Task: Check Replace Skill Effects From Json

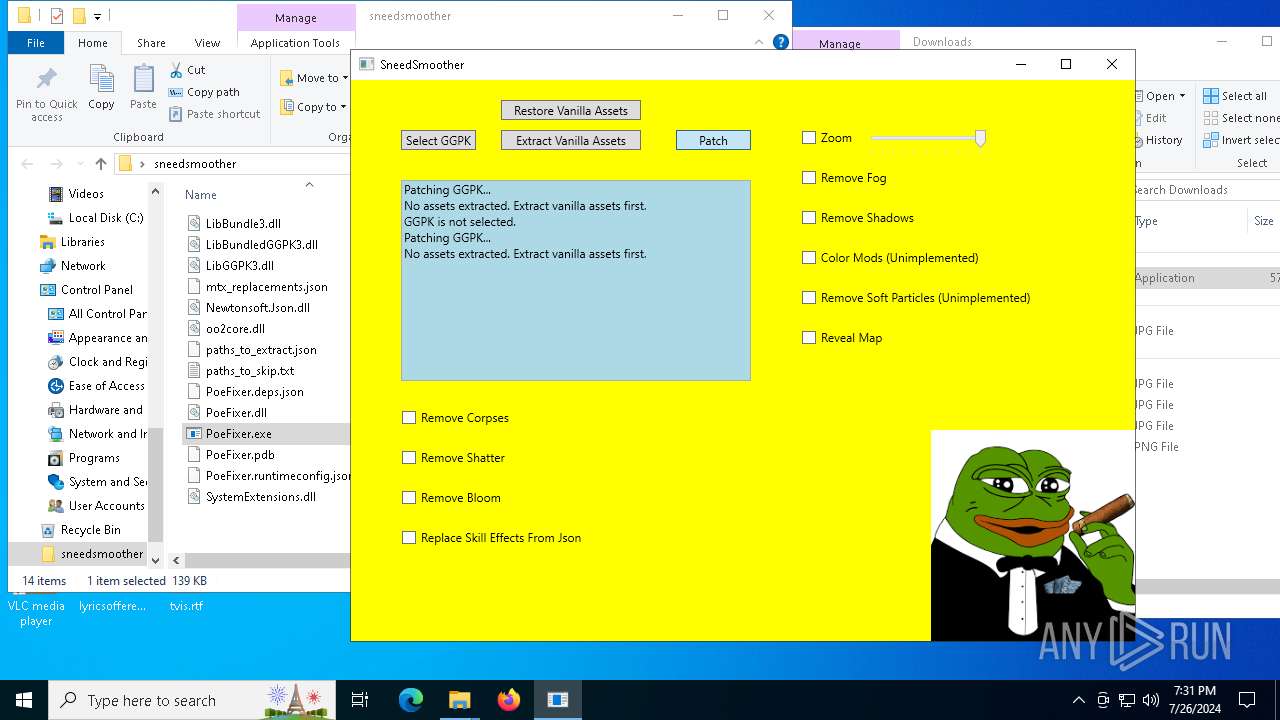Action: (409, 538)
